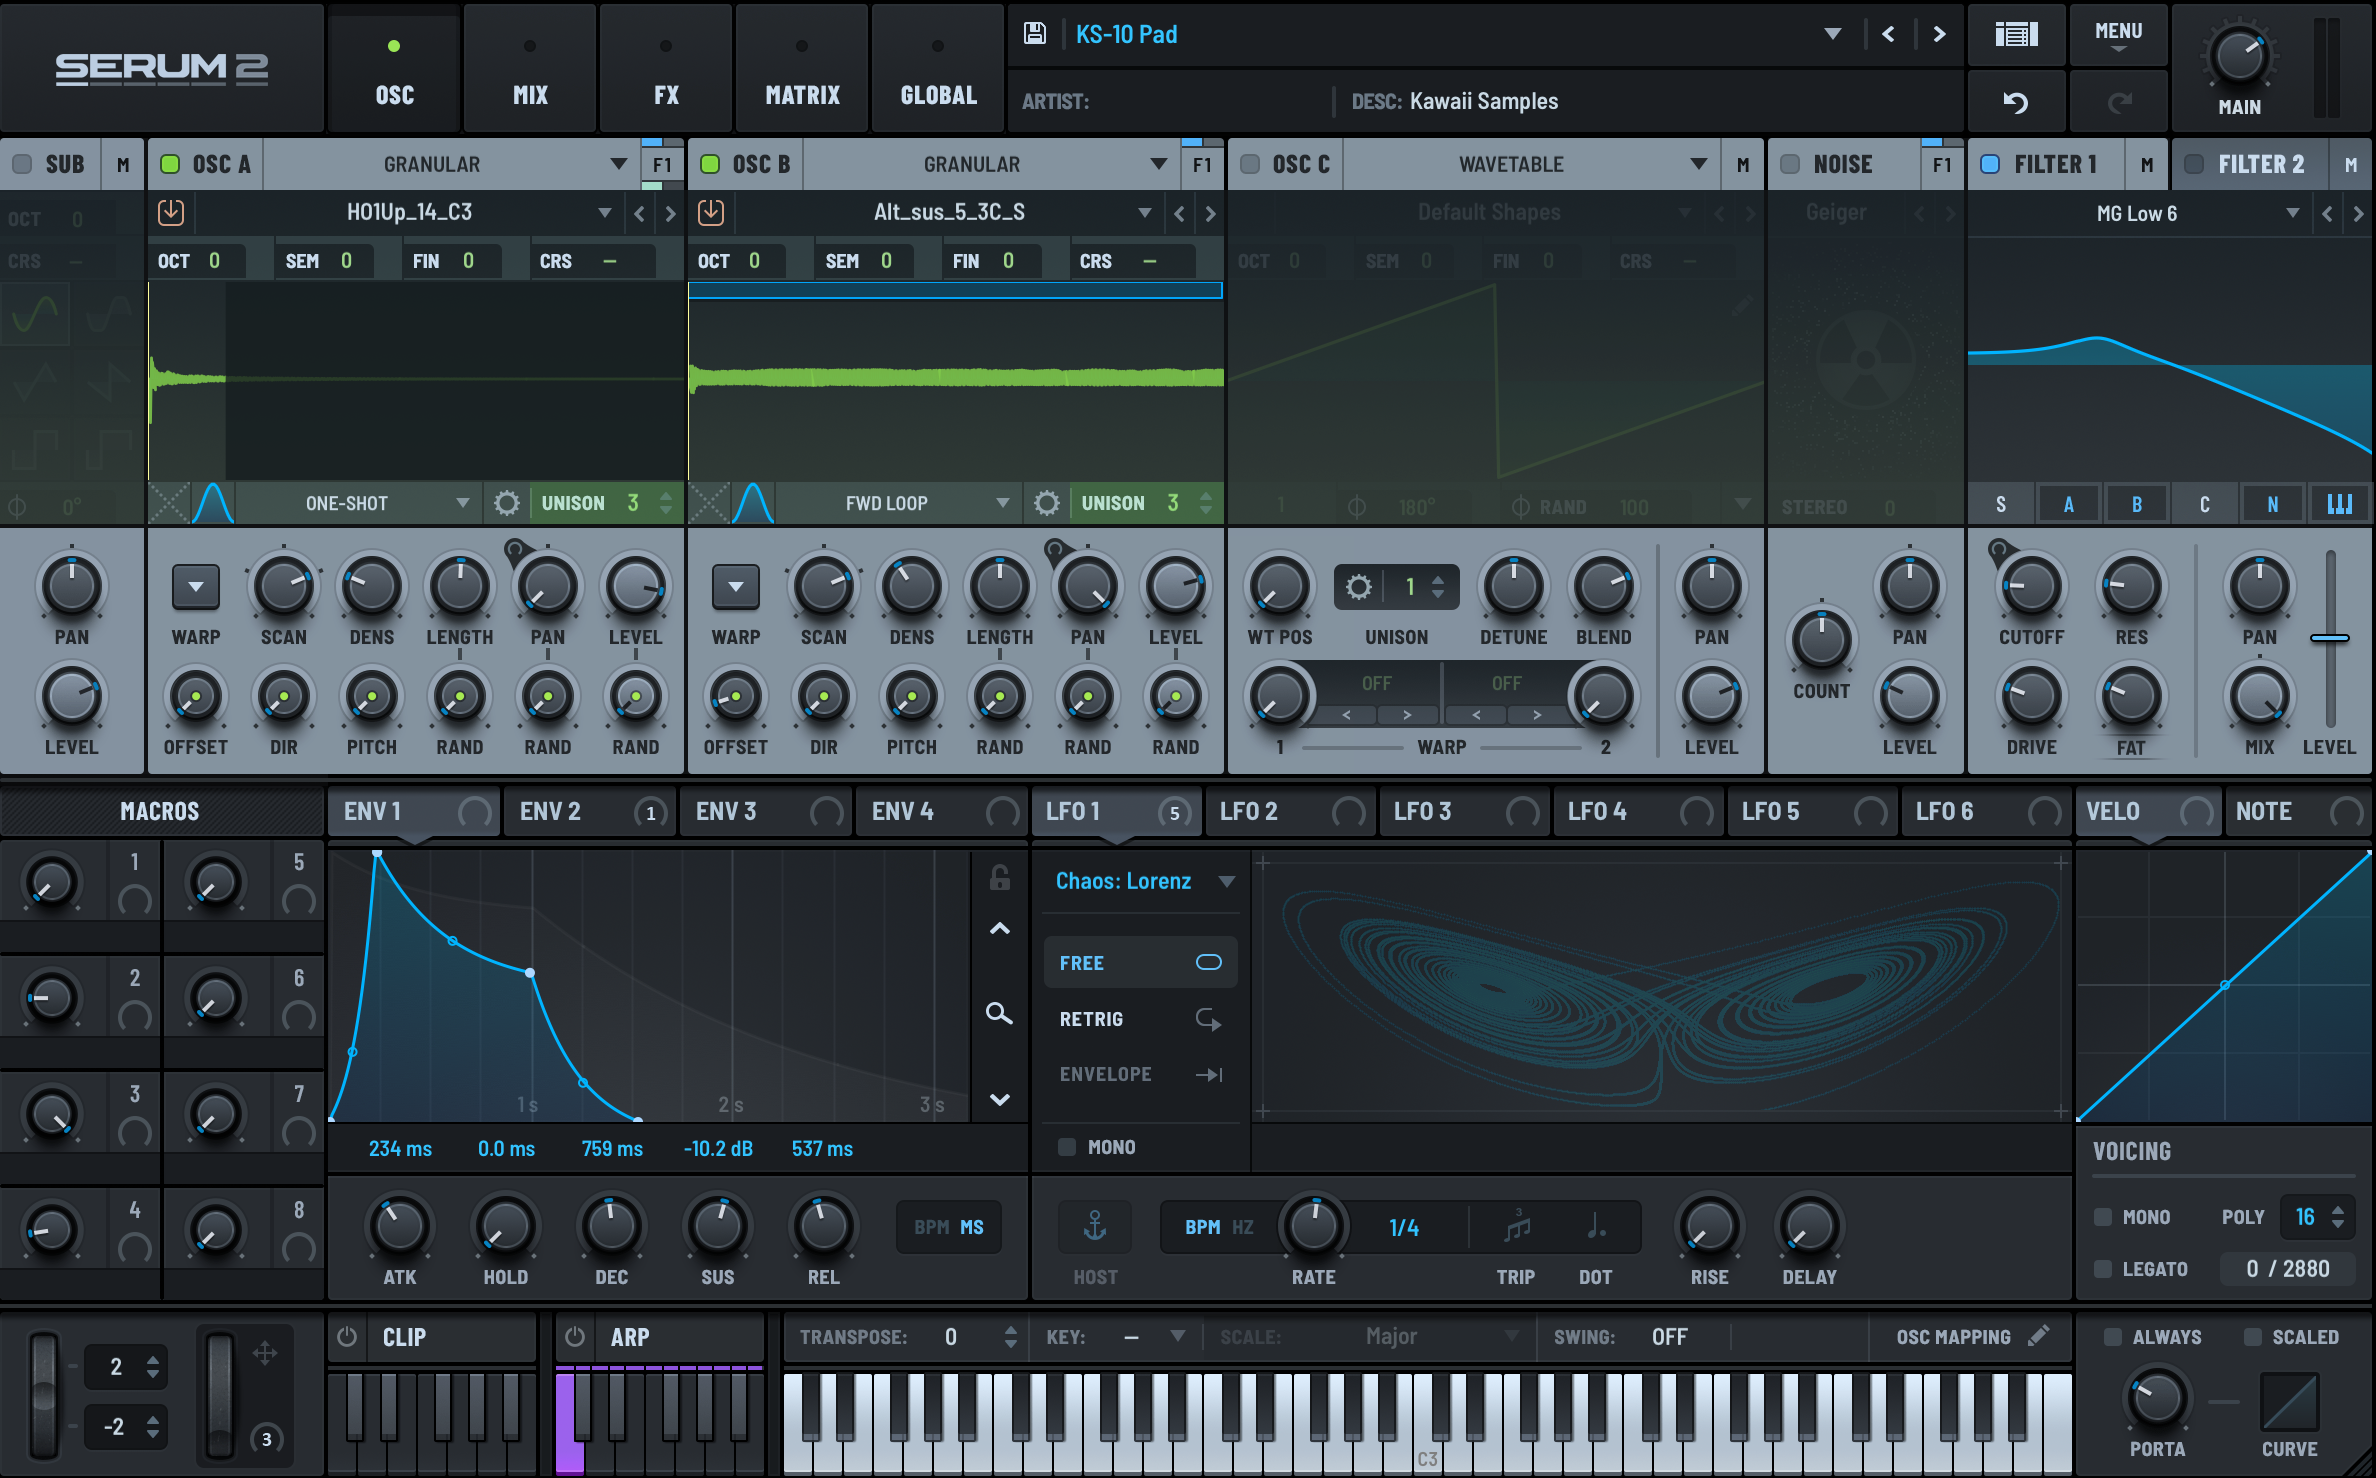
Task: Switch to the MIX tab
Action: click(x=530, y=68)
